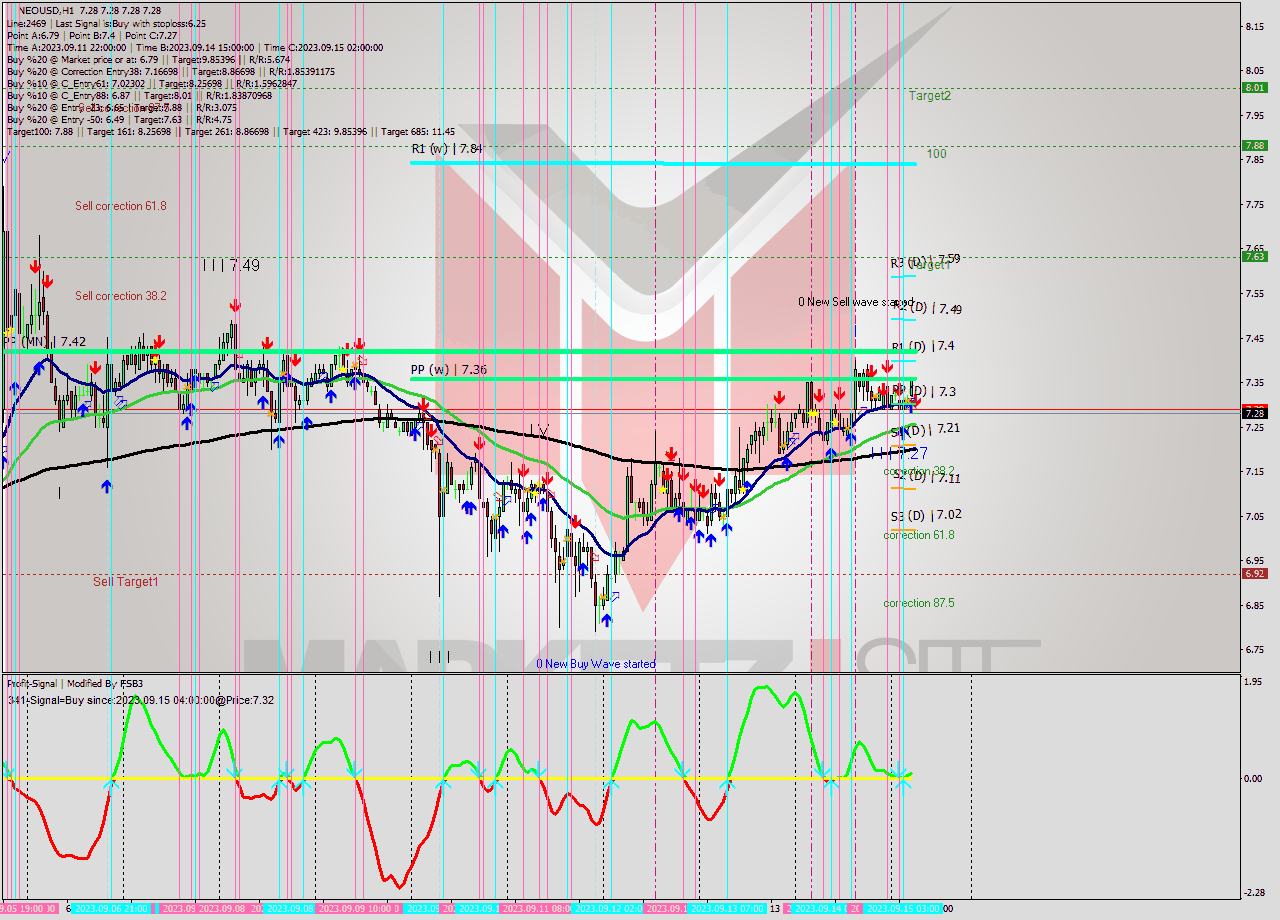1280x920 pixels.
Task: Select the 'R3 (D) | 7.59' resistance label
Action: click(926, 260)
